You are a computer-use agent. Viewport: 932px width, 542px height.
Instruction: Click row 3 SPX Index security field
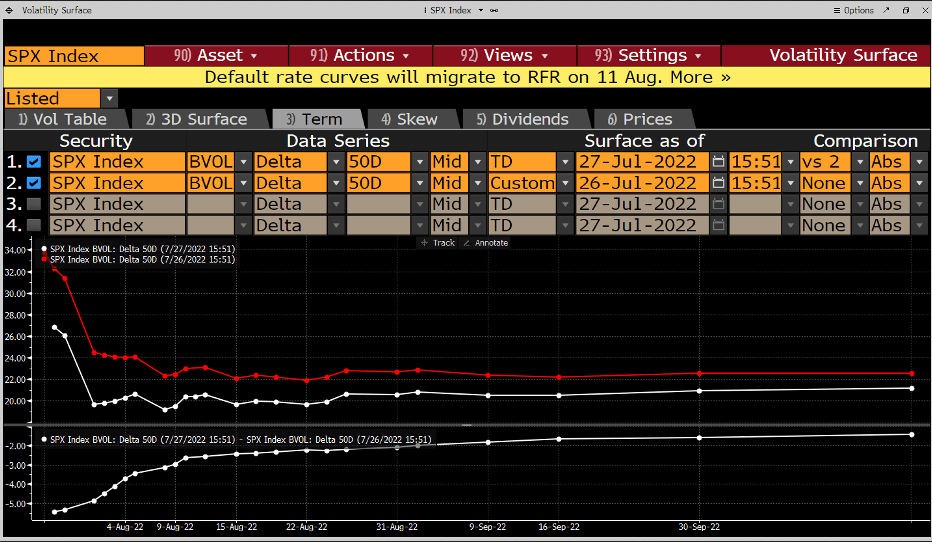(x=117, y=204)
